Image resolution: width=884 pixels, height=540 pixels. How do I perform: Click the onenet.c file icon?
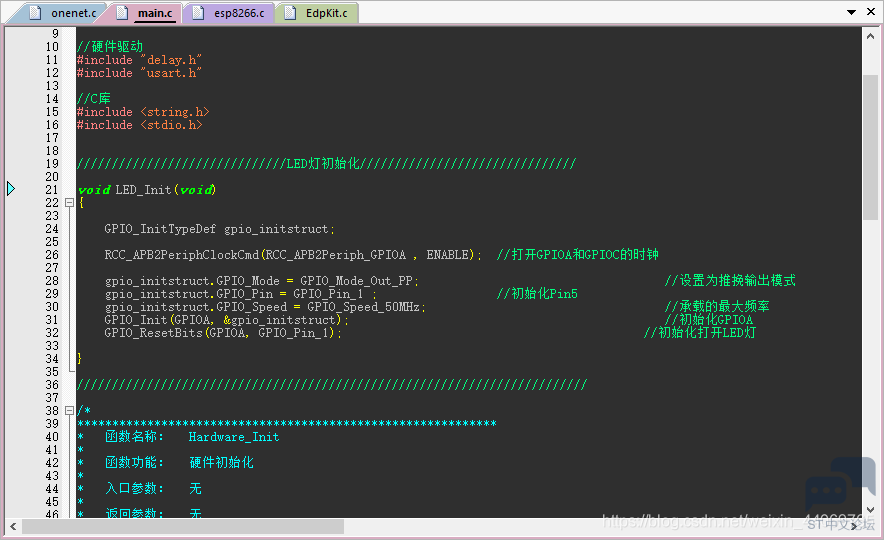coord(36,12)
